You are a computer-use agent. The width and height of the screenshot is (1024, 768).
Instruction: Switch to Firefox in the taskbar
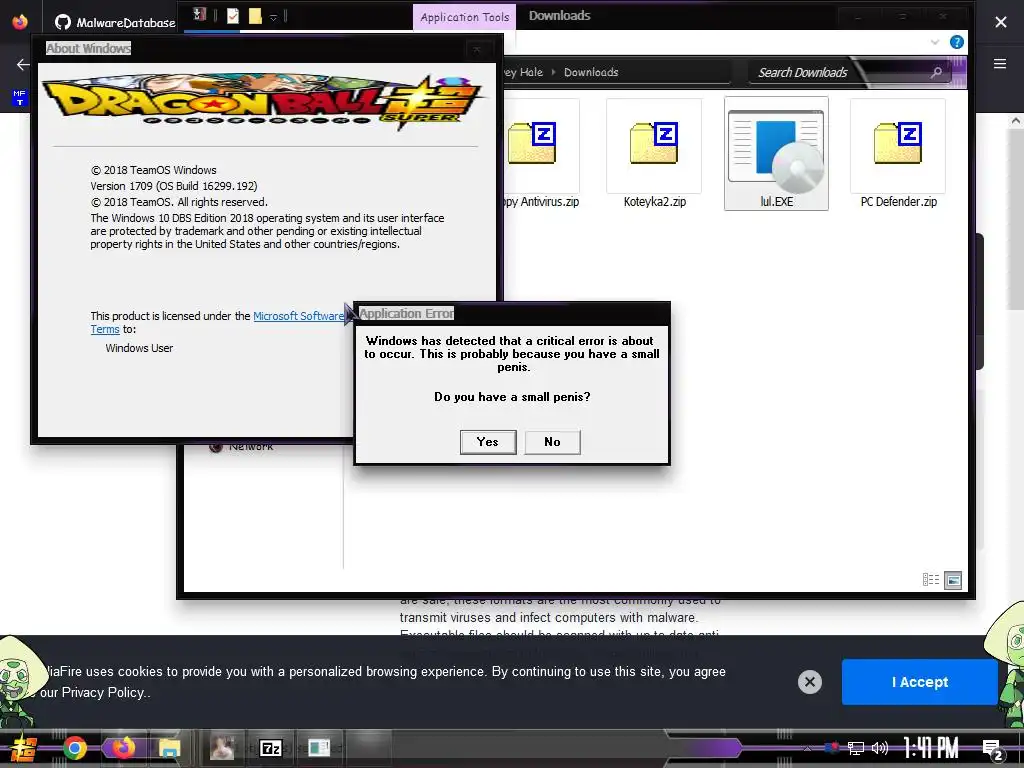tap(122, 747)
